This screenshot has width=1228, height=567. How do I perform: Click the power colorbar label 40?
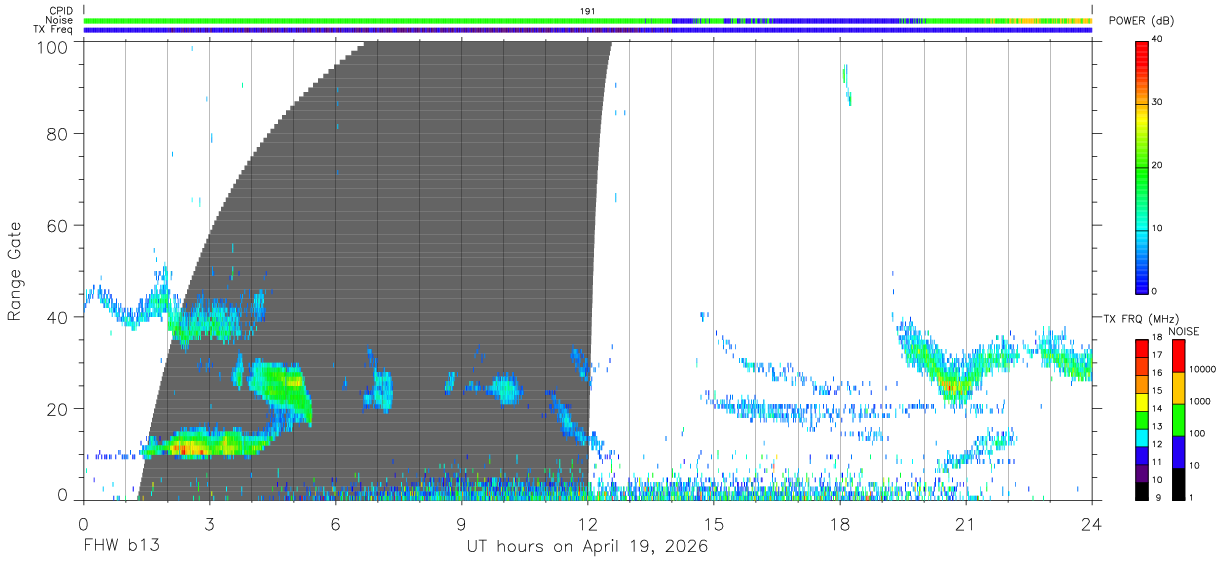pyautogui.click(x=1158, y=40)
